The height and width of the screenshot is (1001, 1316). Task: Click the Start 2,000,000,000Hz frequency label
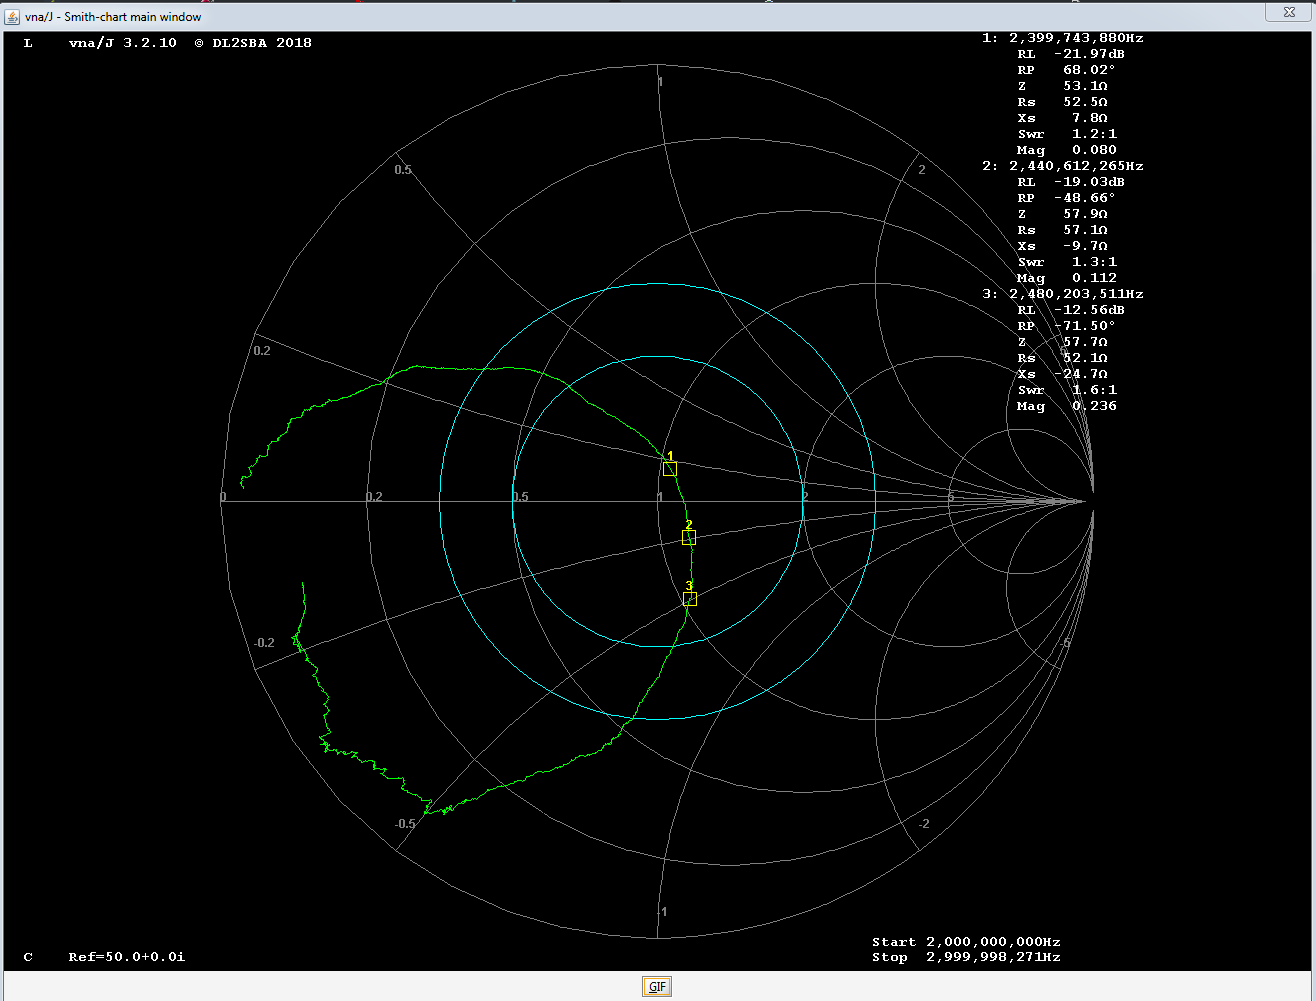[965, 942]
